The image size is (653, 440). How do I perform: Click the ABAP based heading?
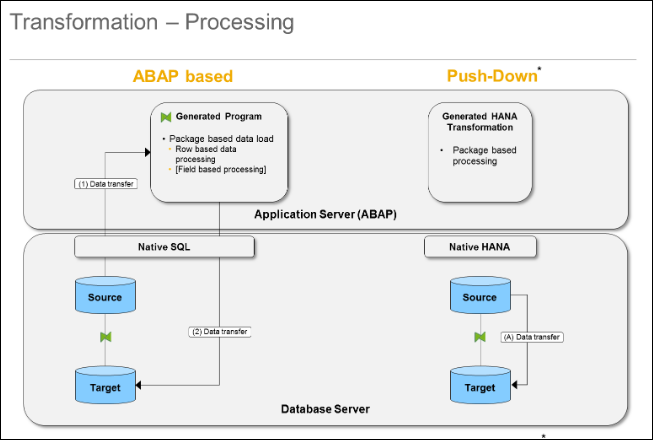point(182,76)
